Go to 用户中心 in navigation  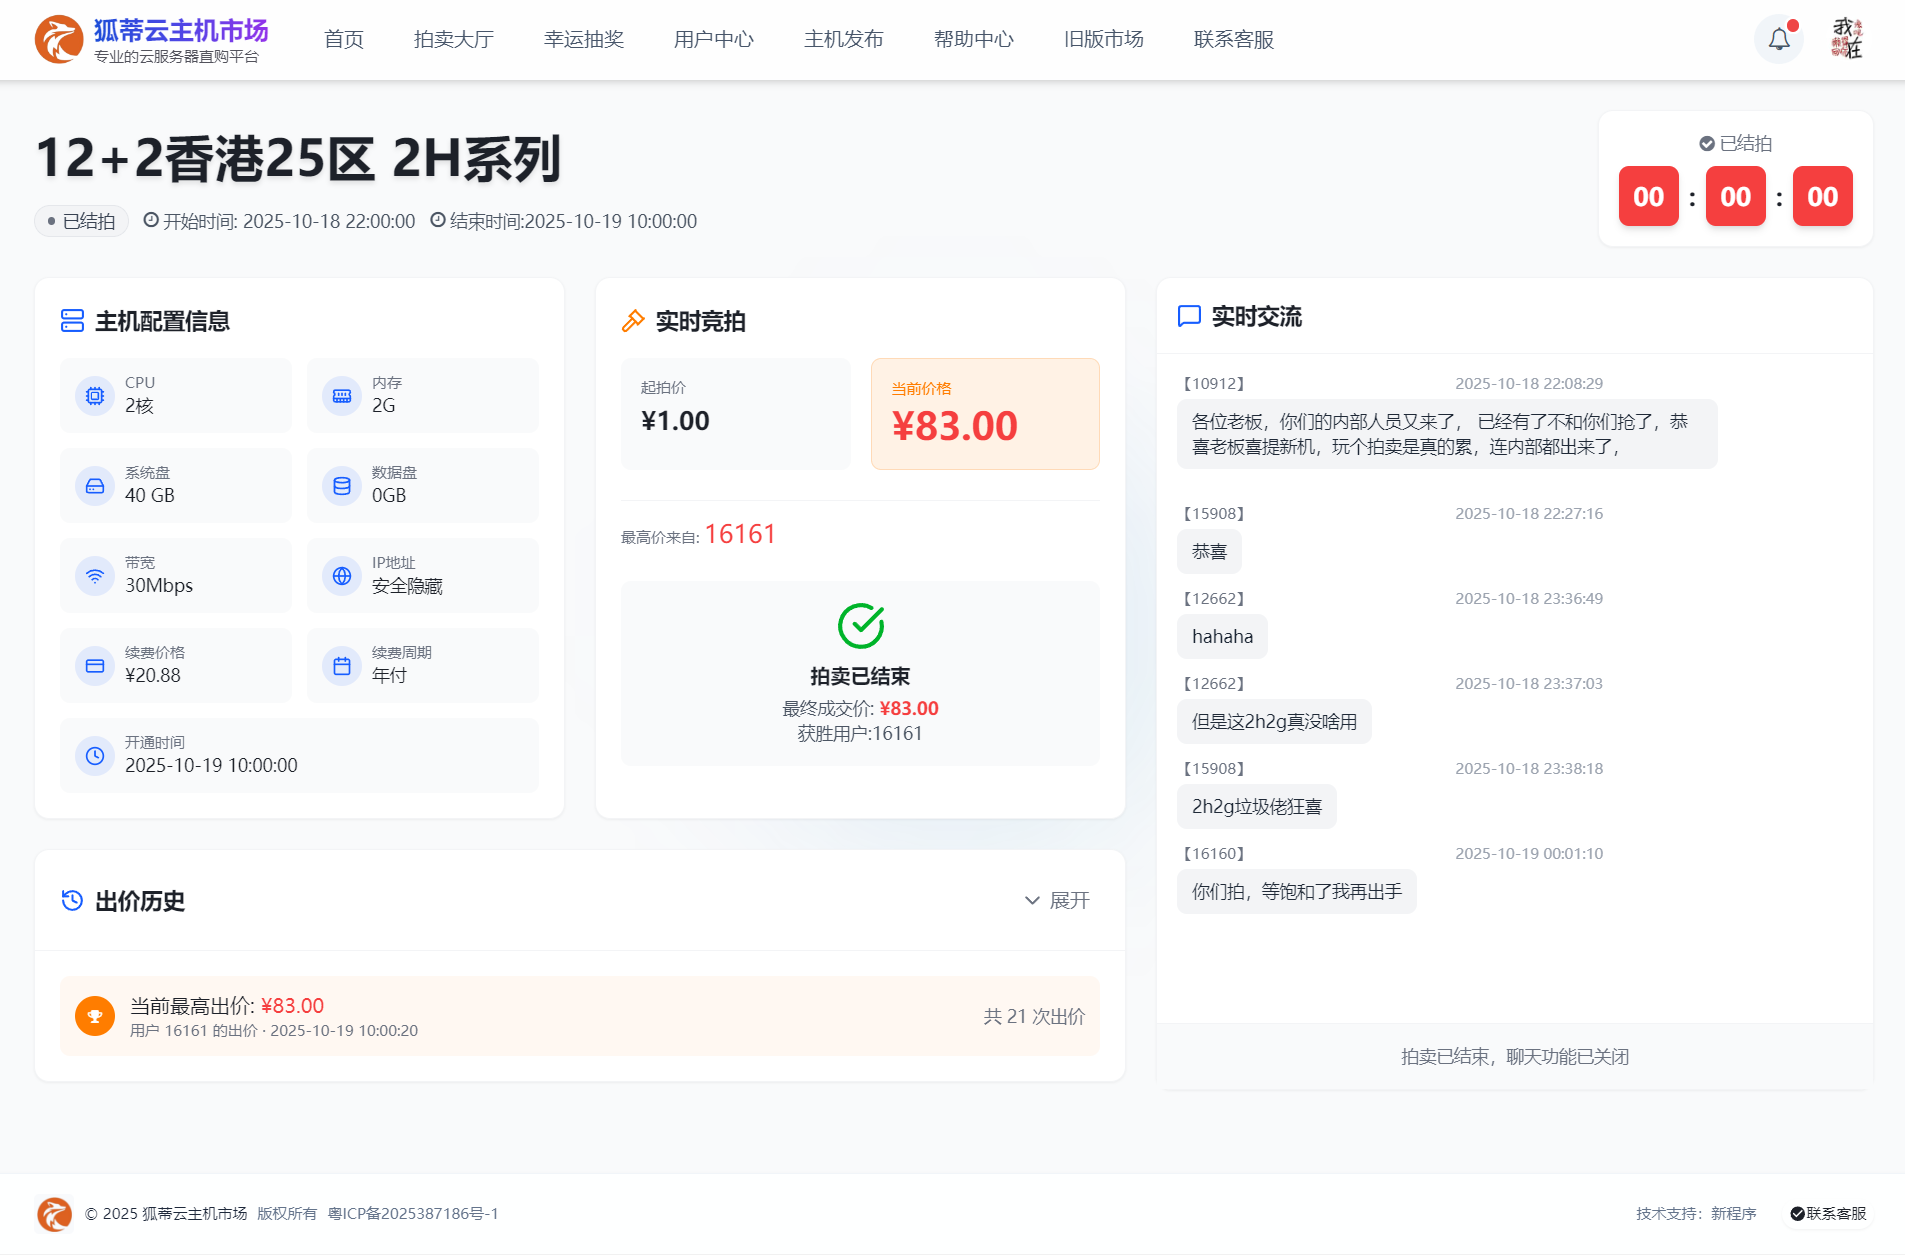tap(714, 39)
